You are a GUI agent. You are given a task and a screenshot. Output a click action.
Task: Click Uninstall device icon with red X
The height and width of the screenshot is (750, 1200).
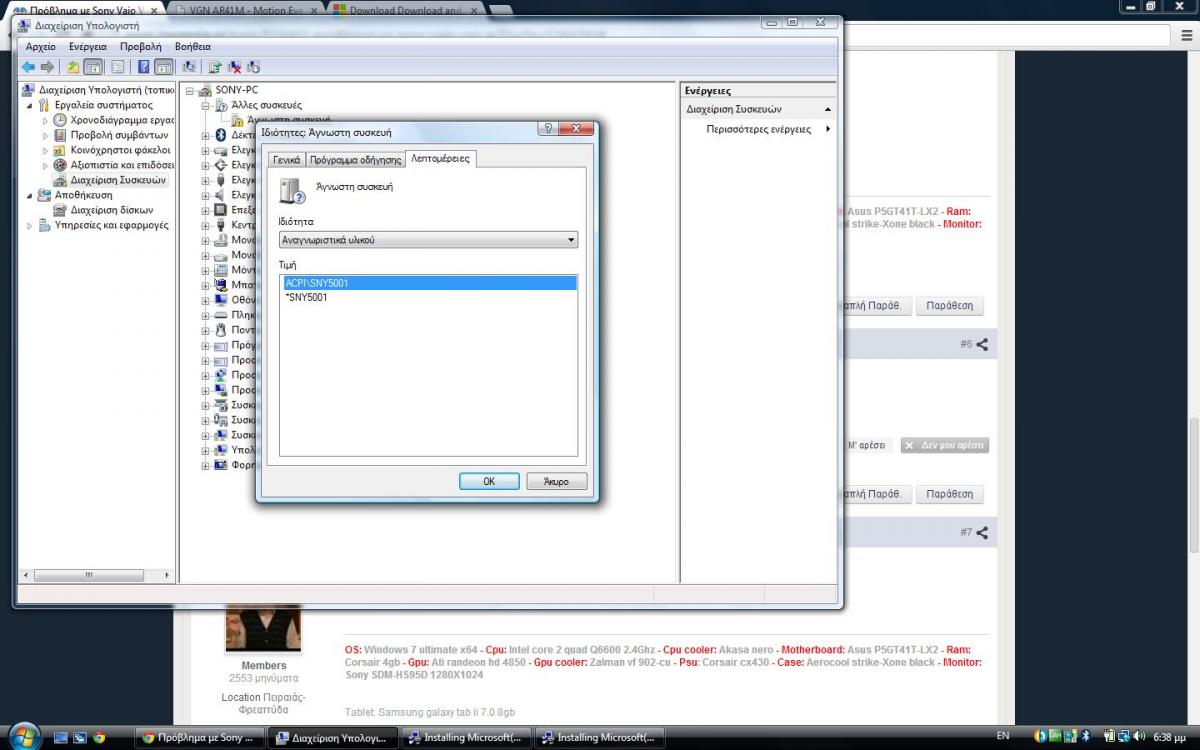[234, 67]
